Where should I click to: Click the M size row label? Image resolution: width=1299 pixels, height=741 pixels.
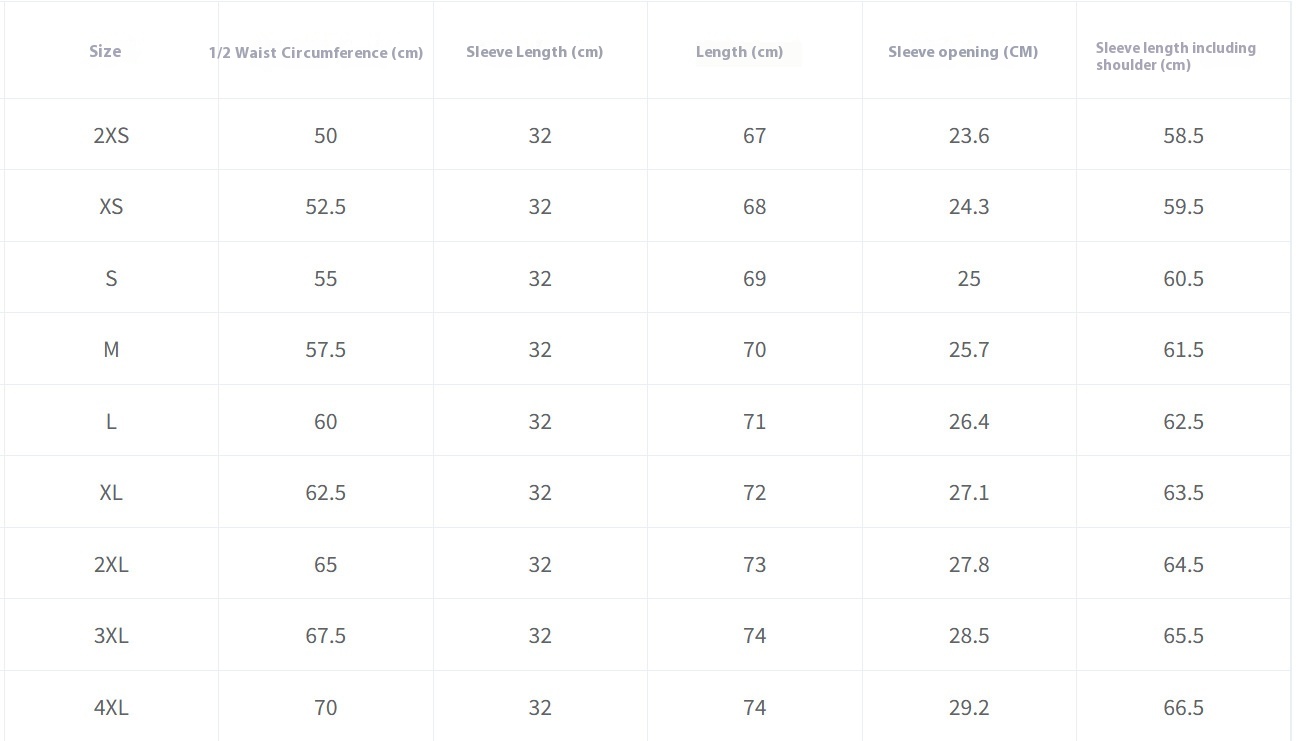click(x=111, y=350)
